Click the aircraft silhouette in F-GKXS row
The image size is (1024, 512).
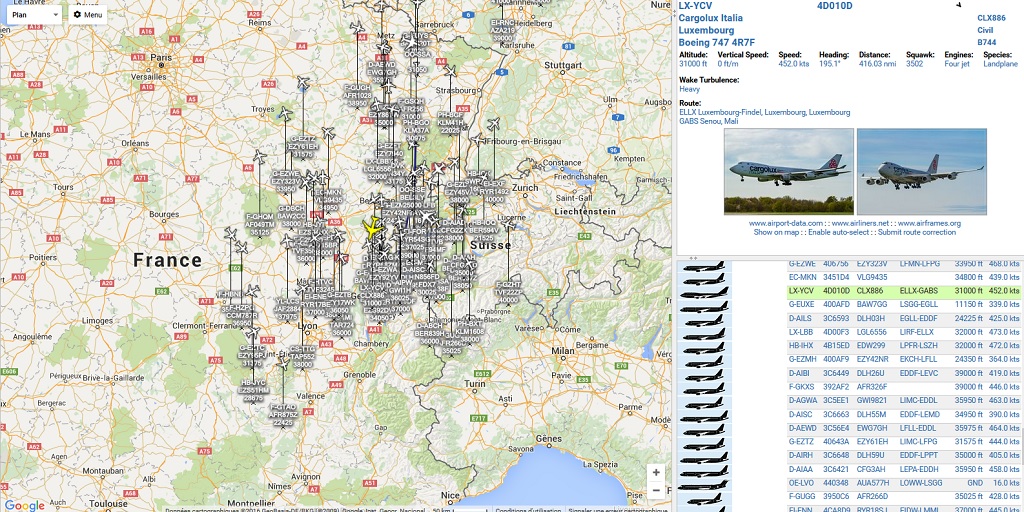pos(703,388)
